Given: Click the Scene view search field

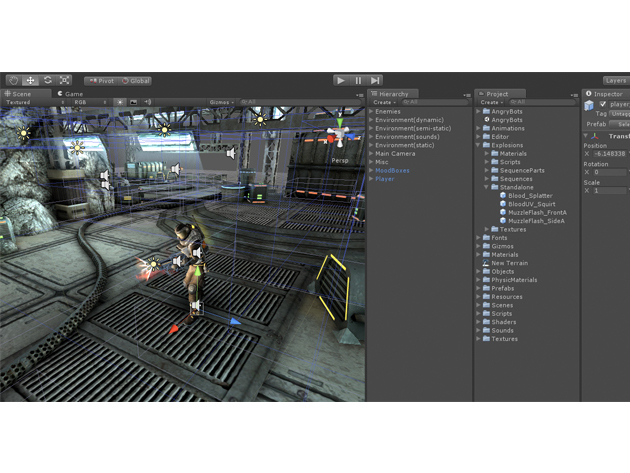Looking at the screenshot, I should pos(299,102).
